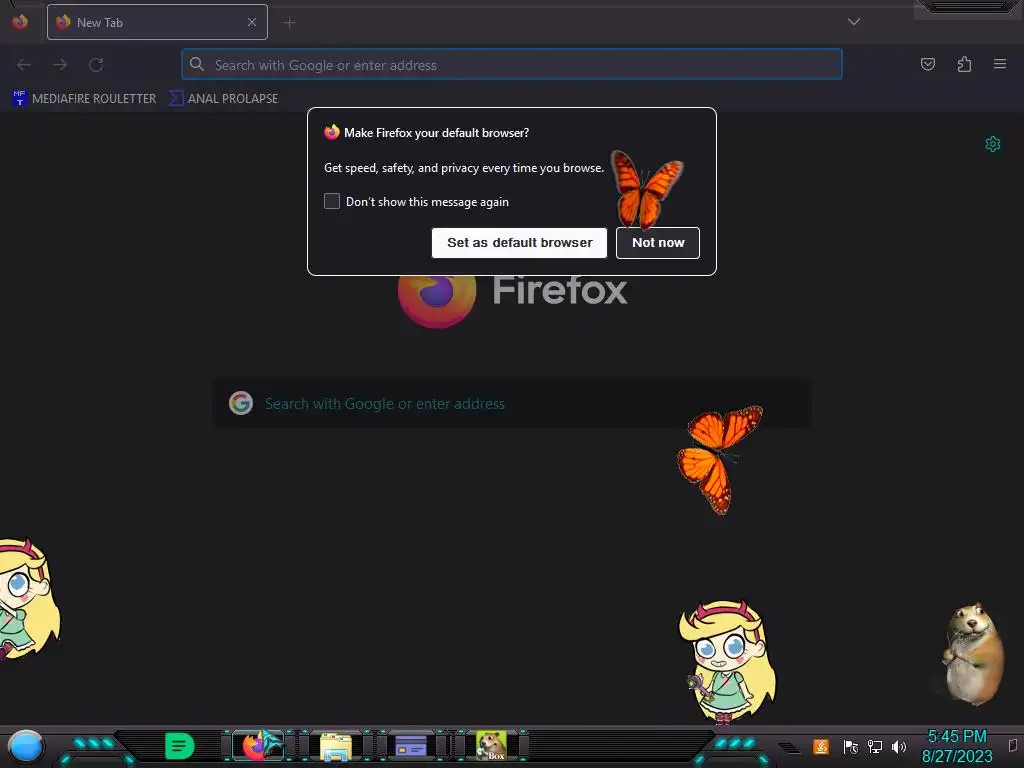1024x768 pixels.
Task: Click the Firefox icon in the dialog title
Action: click(332, 132)
